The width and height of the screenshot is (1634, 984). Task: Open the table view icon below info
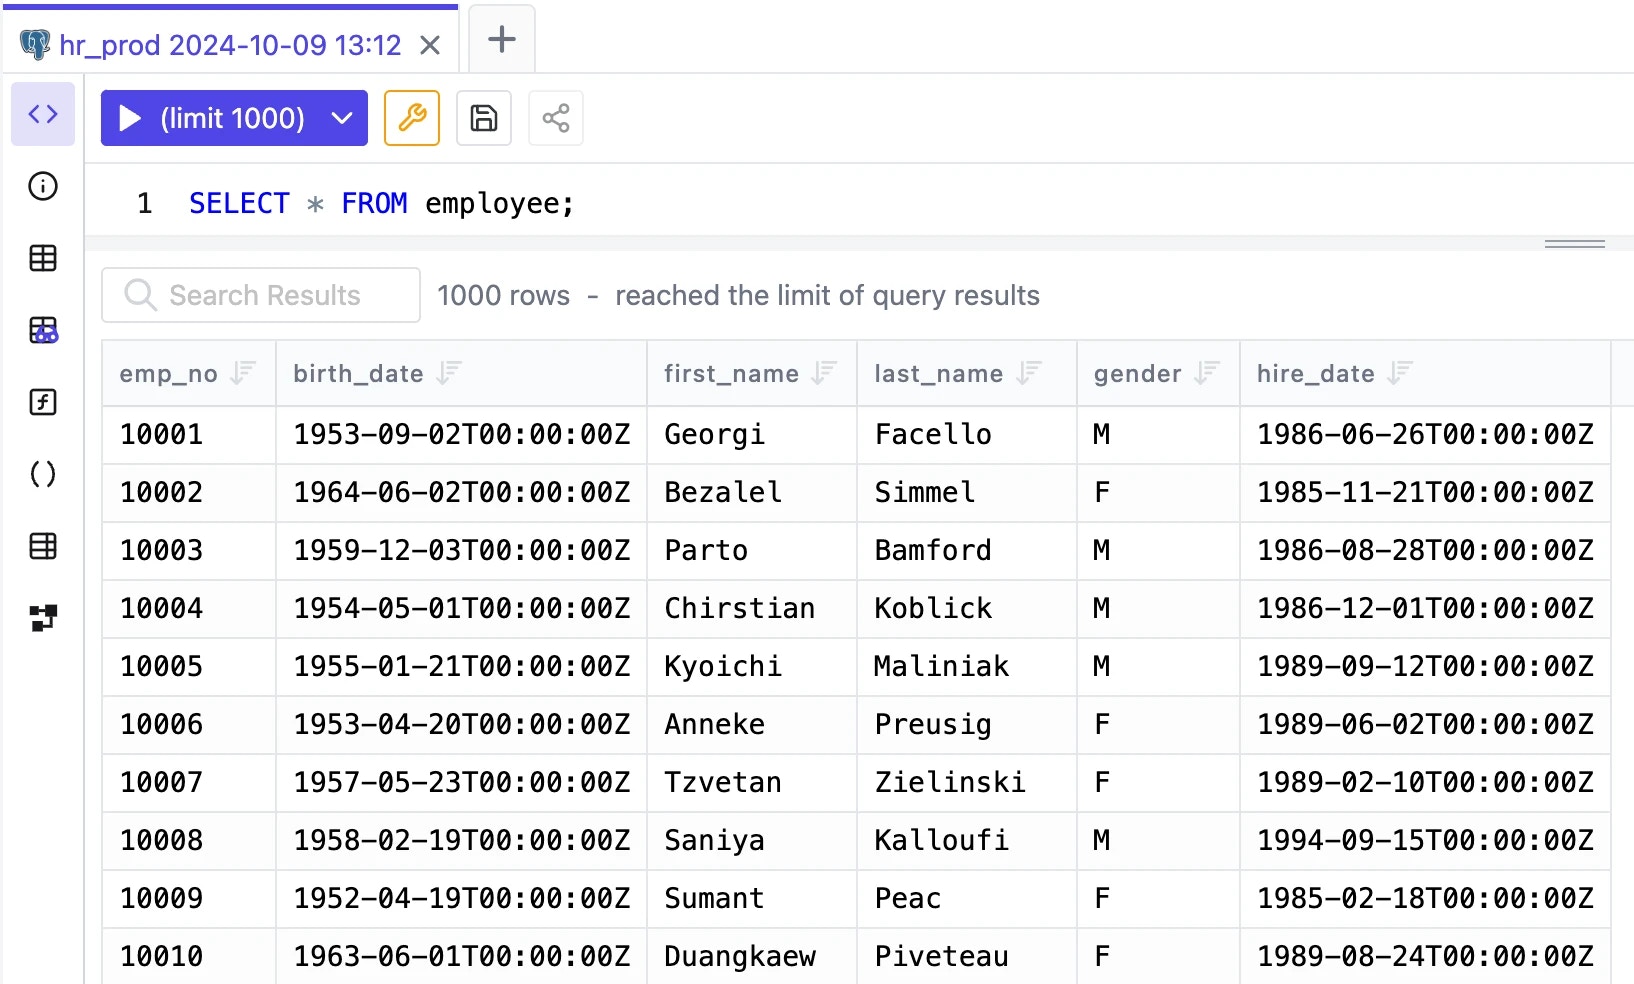tap(43, 258)
